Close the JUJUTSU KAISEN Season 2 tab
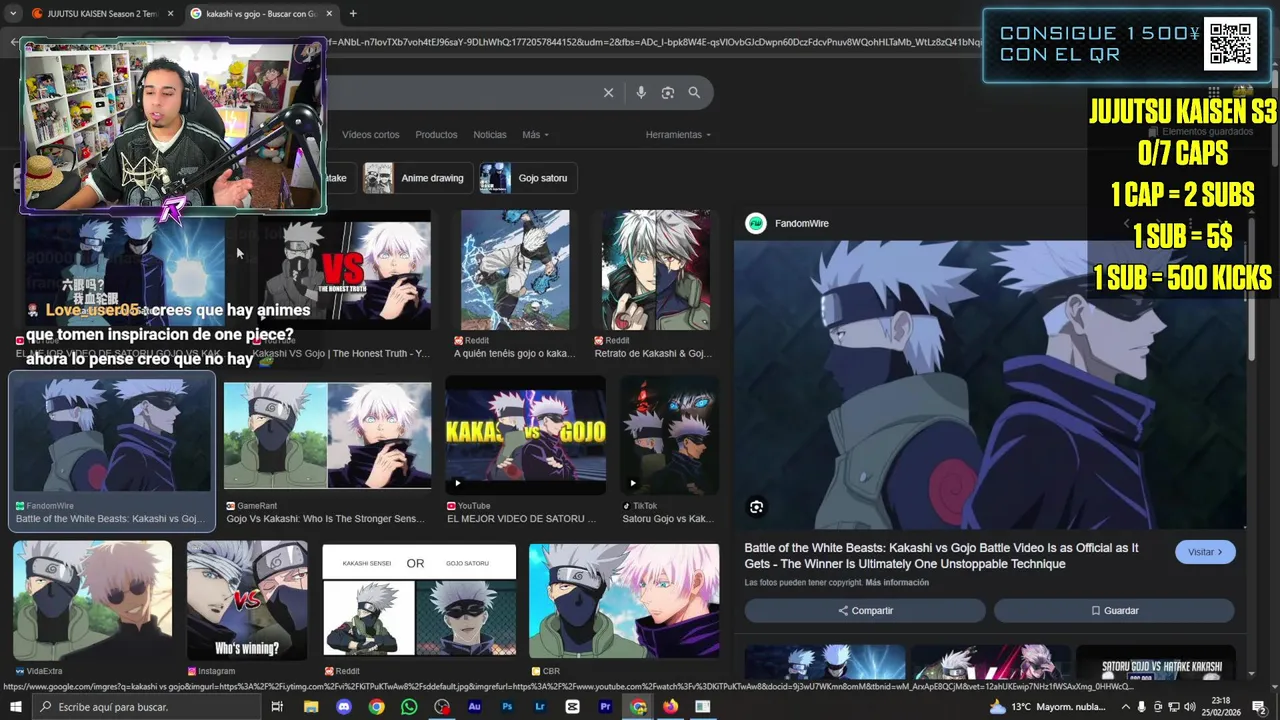 tap(170, 14)
